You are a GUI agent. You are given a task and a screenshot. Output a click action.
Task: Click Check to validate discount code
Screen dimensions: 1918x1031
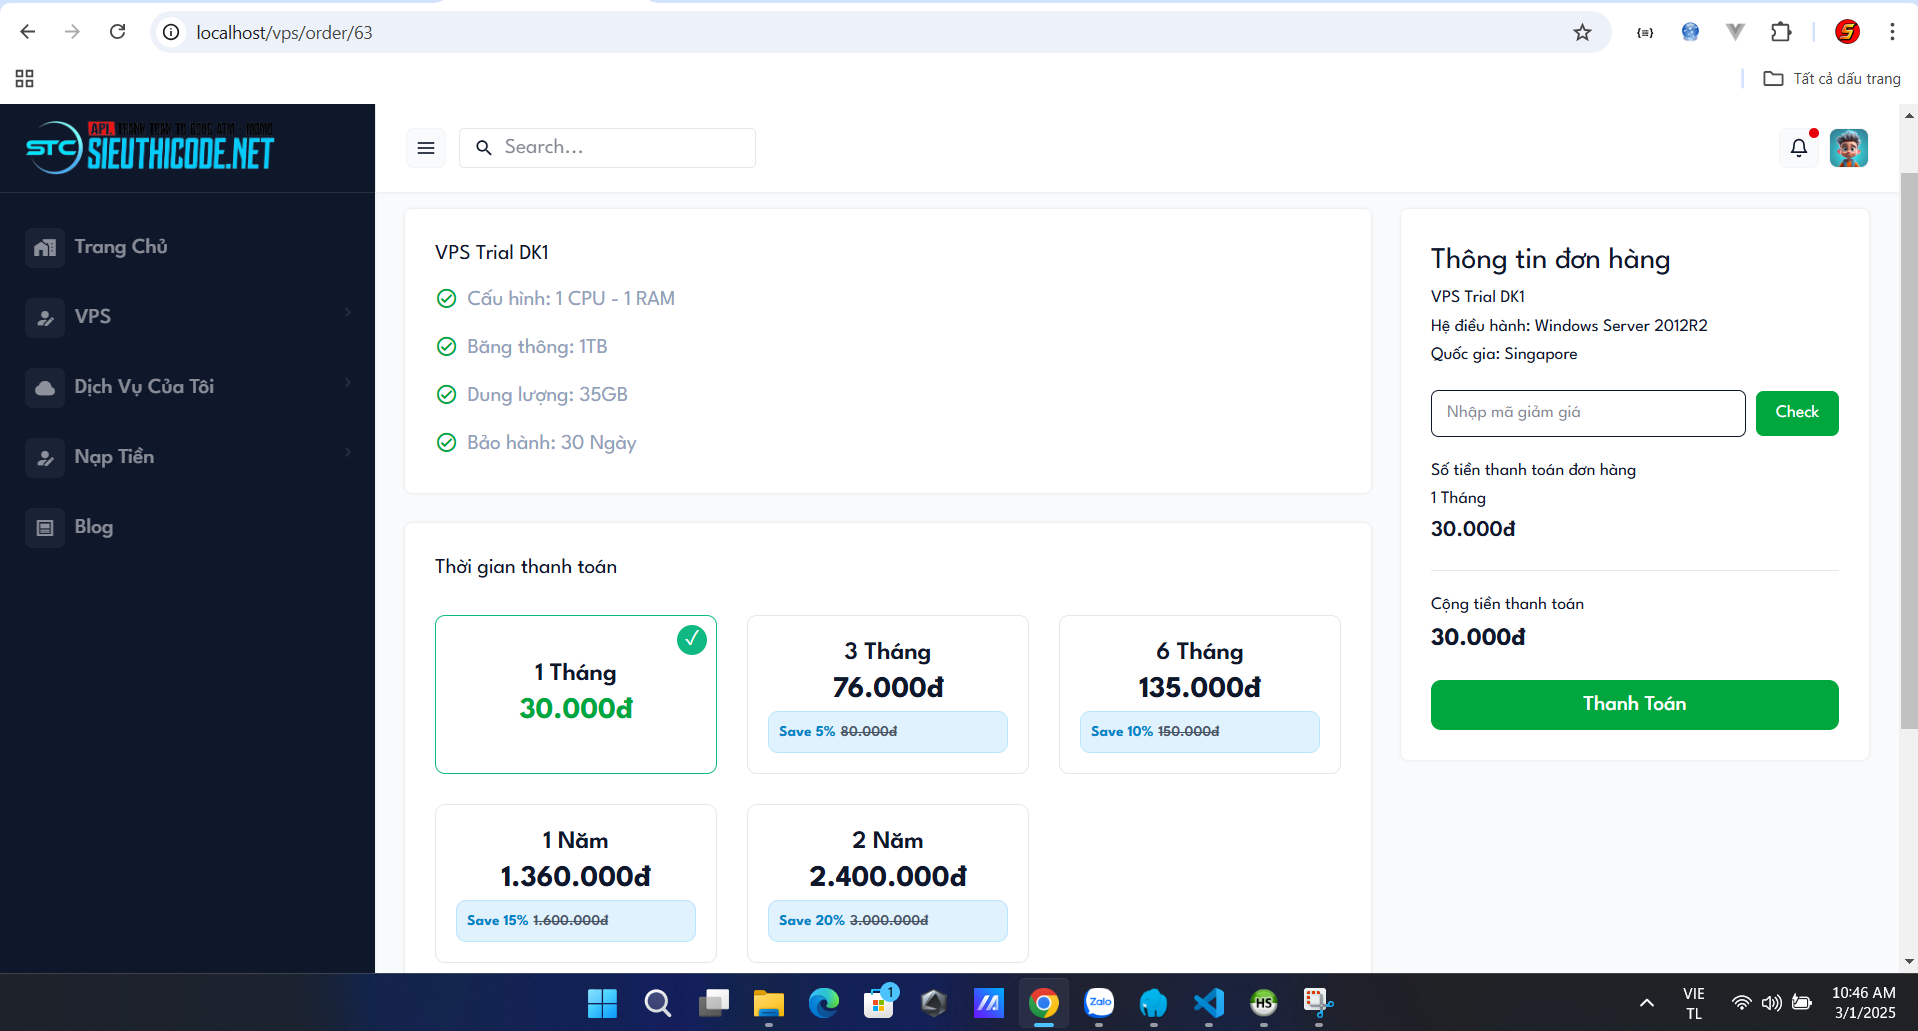1796,413
